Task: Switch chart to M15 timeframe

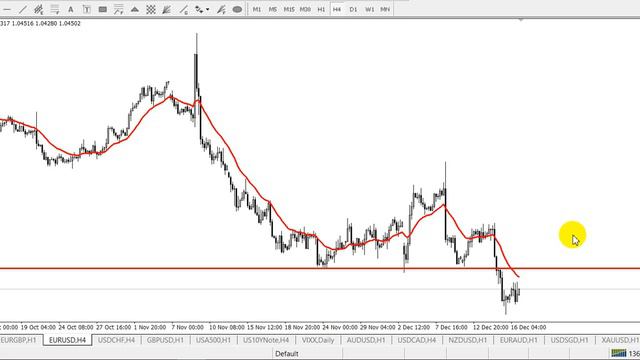Action: pos(289,9)
